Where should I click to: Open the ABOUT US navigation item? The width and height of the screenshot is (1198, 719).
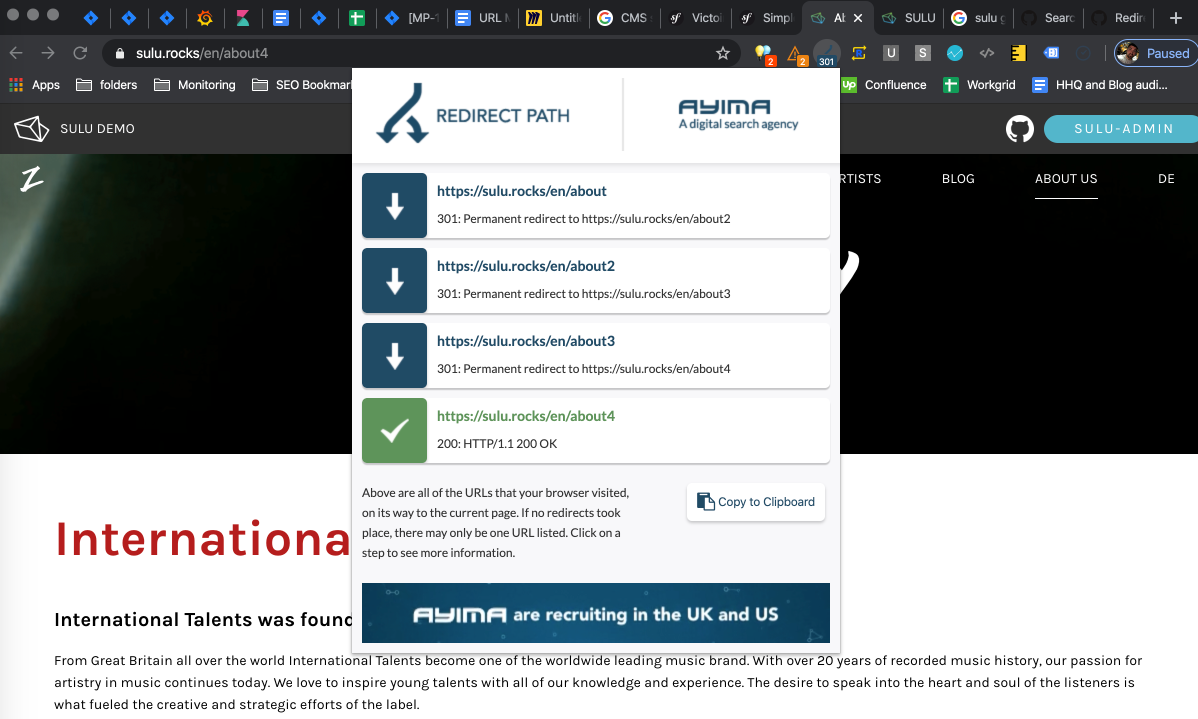[1066, 178]
